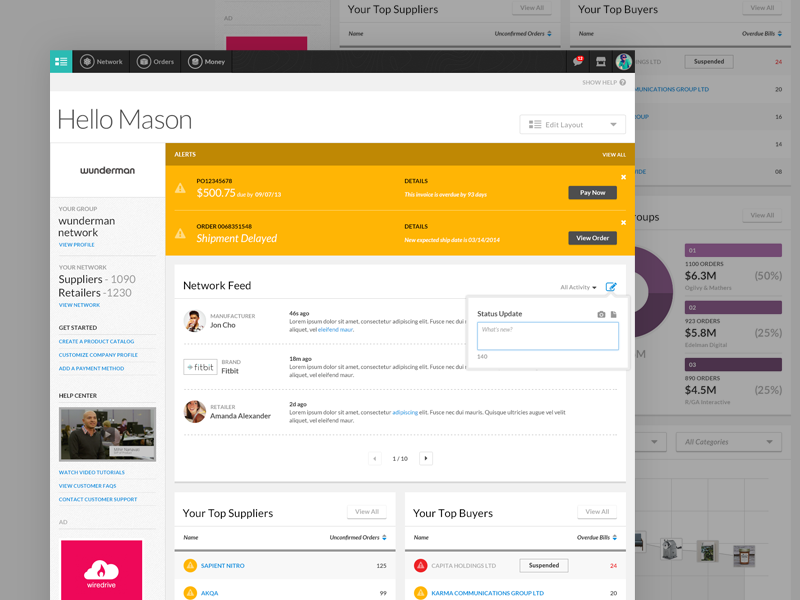Sort by Unconfirmed Orders in background window
The height and width of the screenshot is (600, 800).
click(x=522, y=34)
